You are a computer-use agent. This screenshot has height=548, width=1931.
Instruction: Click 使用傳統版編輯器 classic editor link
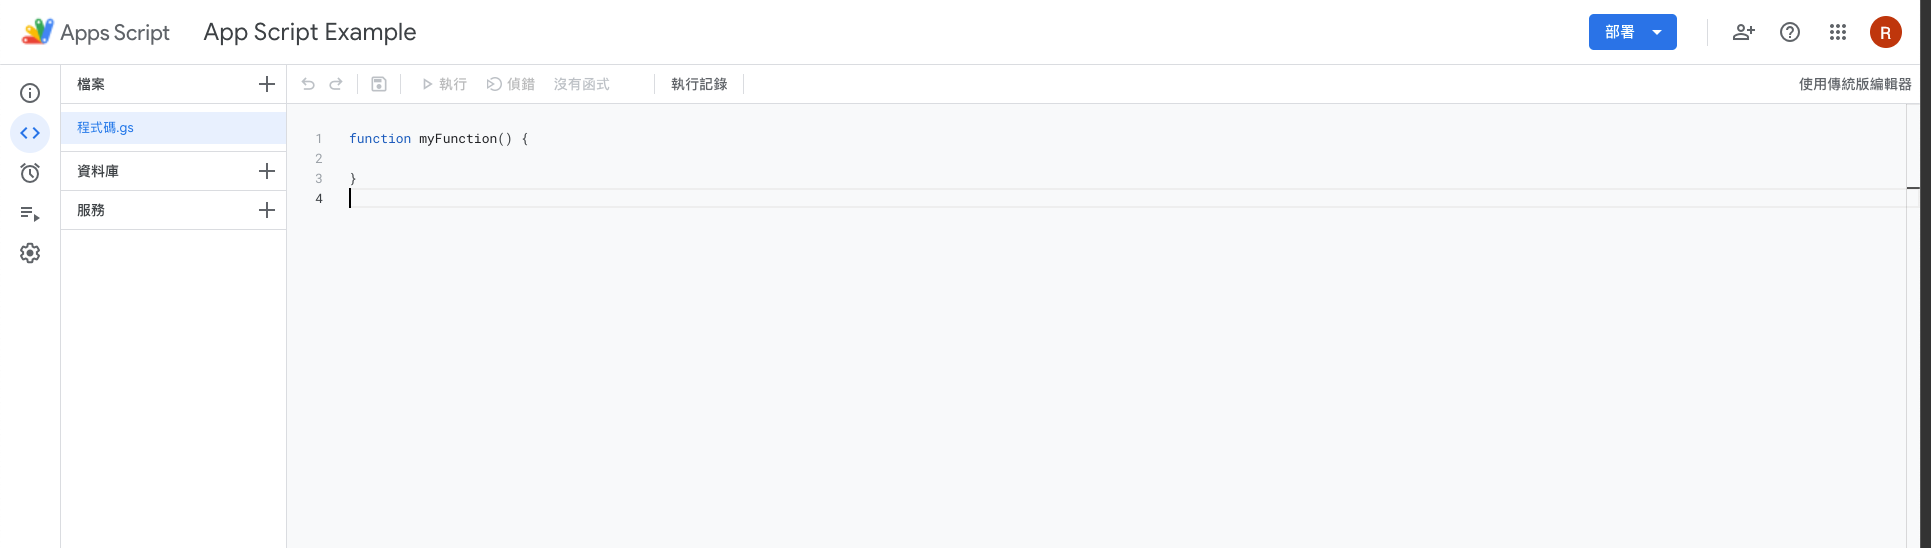(x=1855, y=84)
